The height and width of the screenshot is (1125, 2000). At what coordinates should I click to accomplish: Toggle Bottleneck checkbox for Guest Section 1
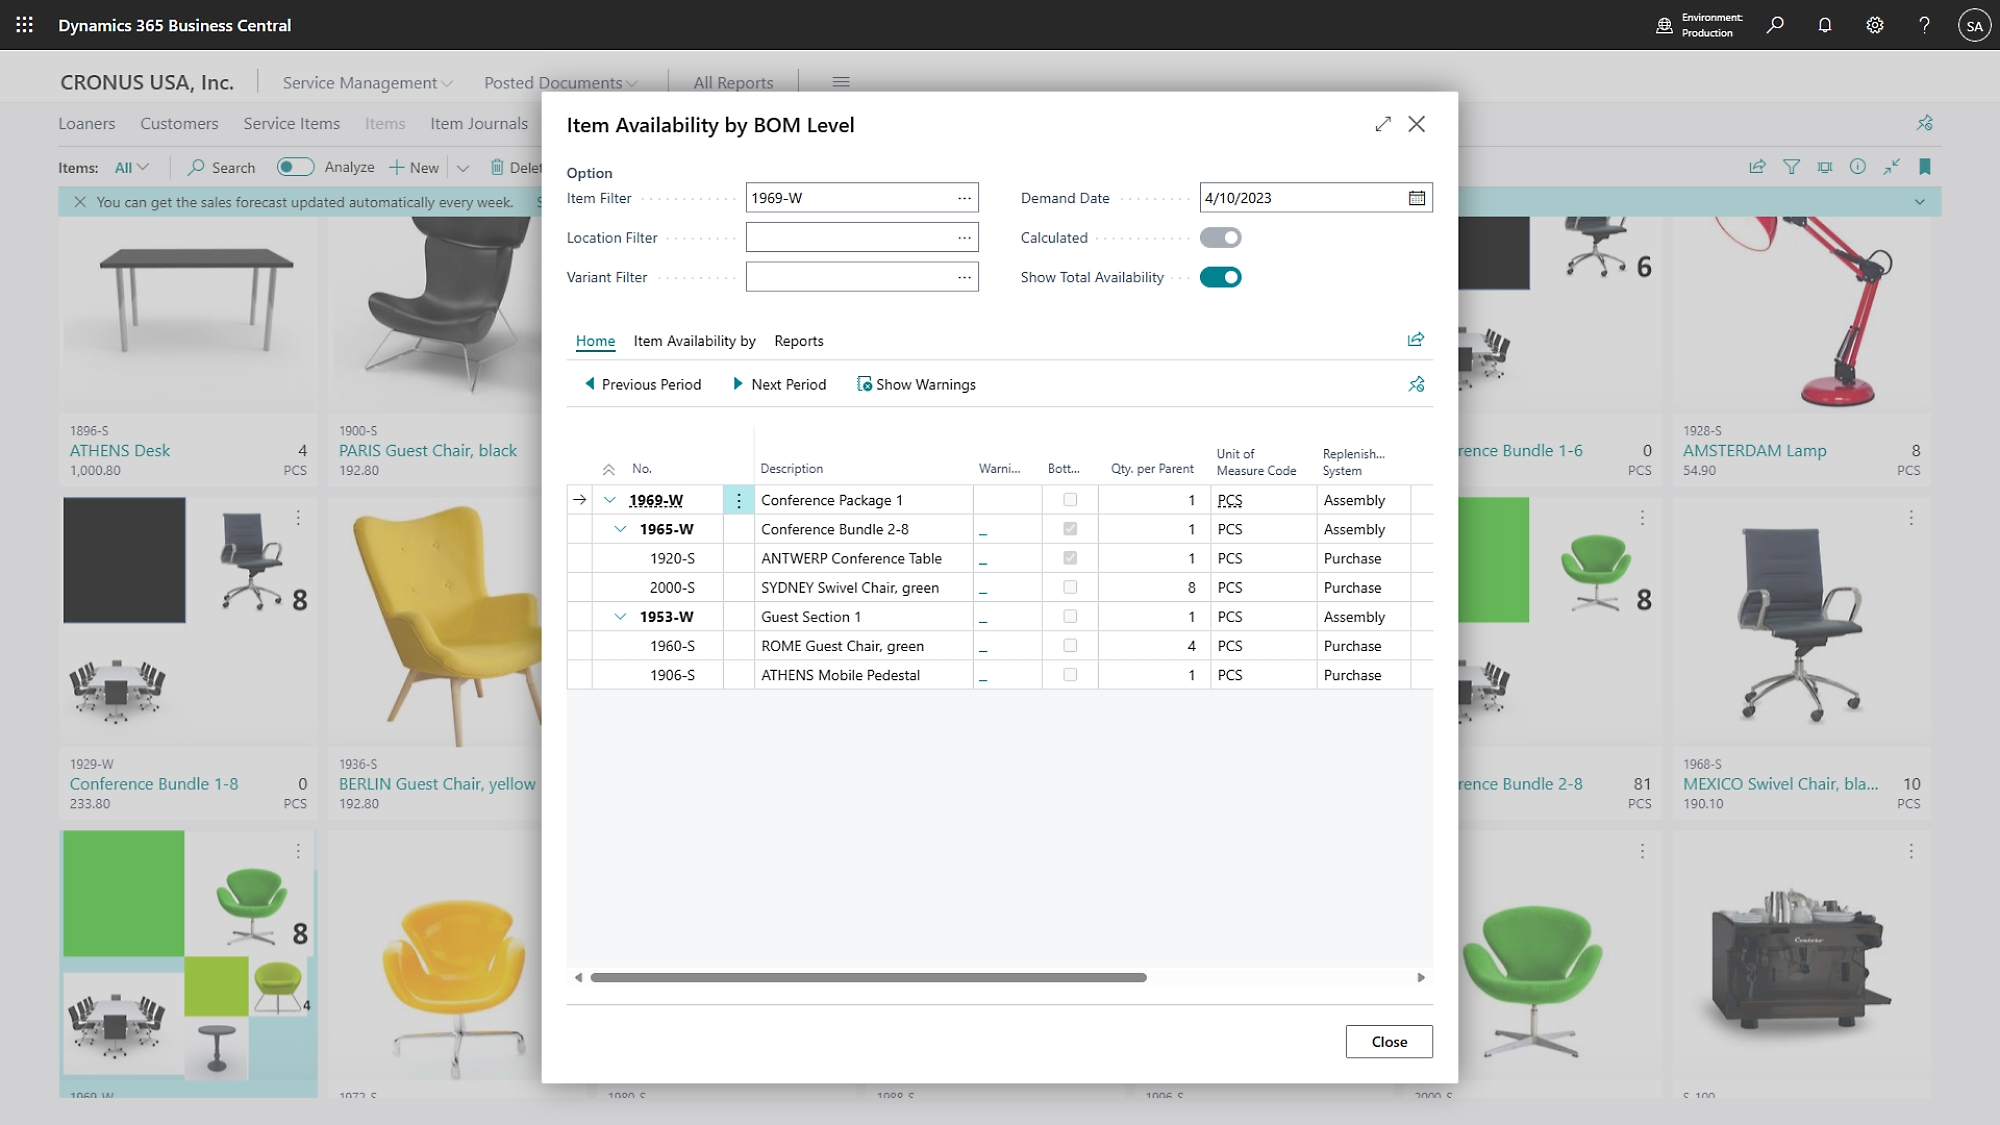point(1070,616)
